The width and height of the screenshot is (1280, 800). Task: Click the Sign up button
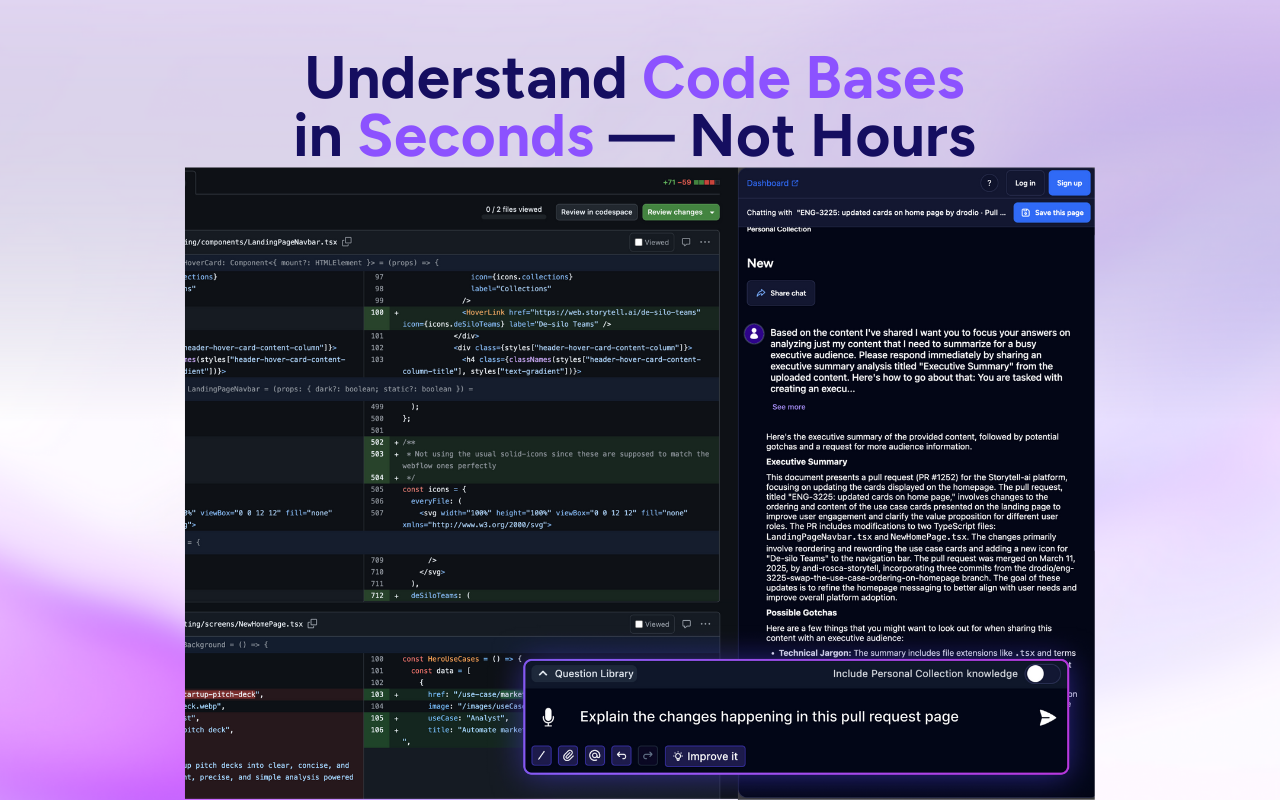1069,183
